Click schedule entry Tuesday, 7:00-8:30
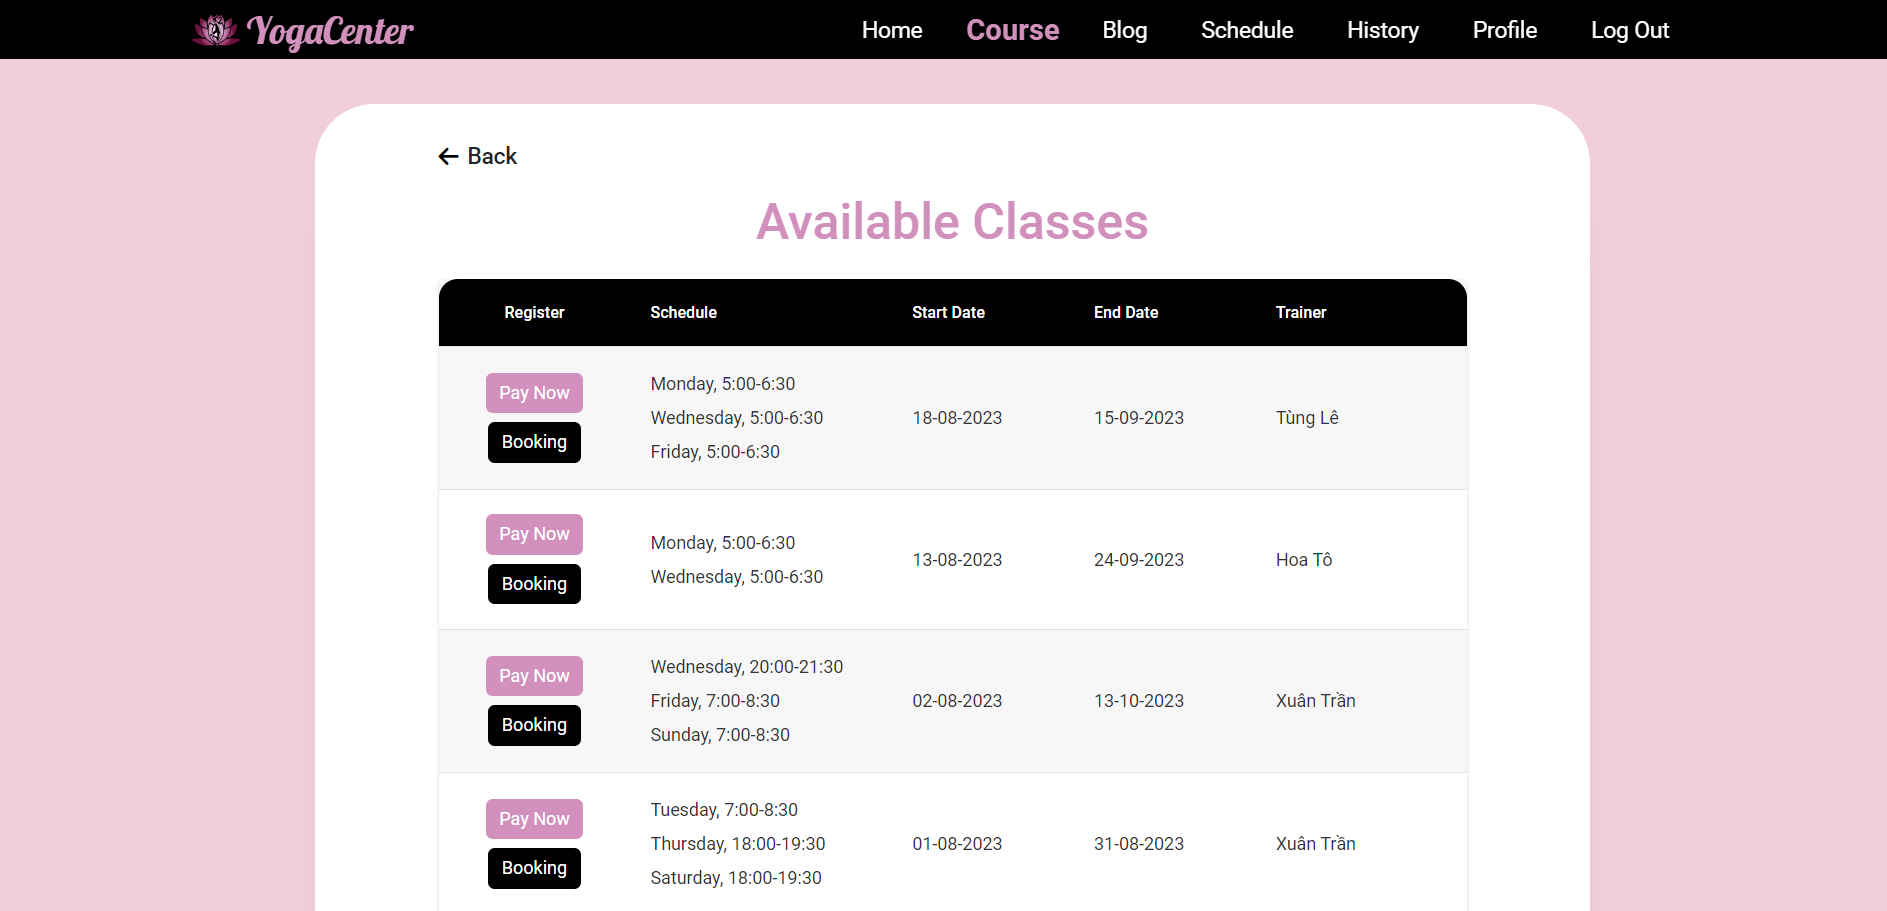This screenshot has height=911, width=1887. click(x=724, y=810)
